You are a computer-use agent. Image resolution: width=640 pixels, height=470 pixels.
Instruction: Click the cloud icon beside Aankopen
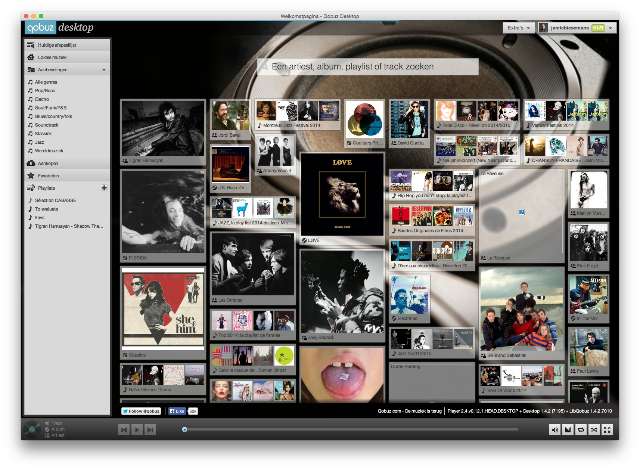pyautogui.click(x=31, y=162)
